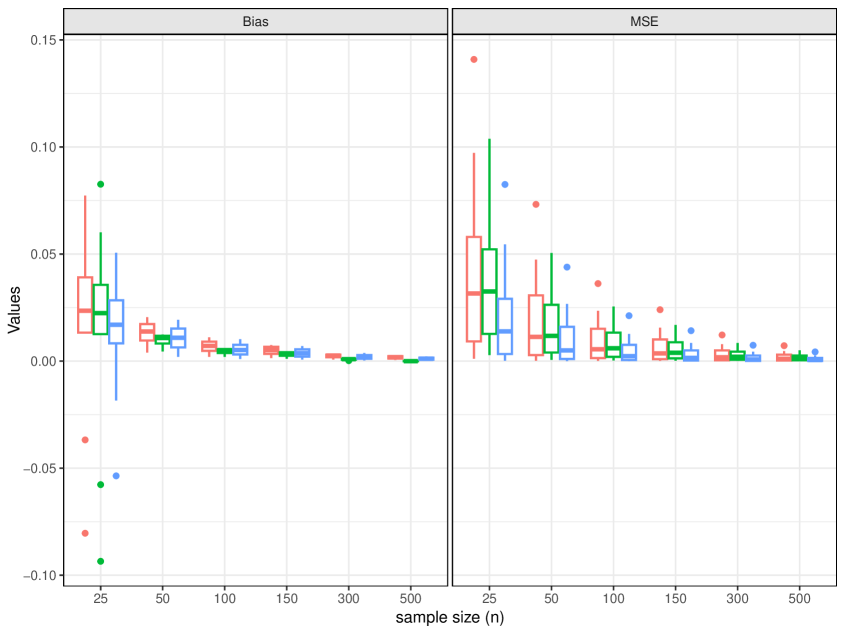This screenshot has height=634, width=845.
Task: Click the lowest red outlier in Bias panel
Action: [85, 533]
